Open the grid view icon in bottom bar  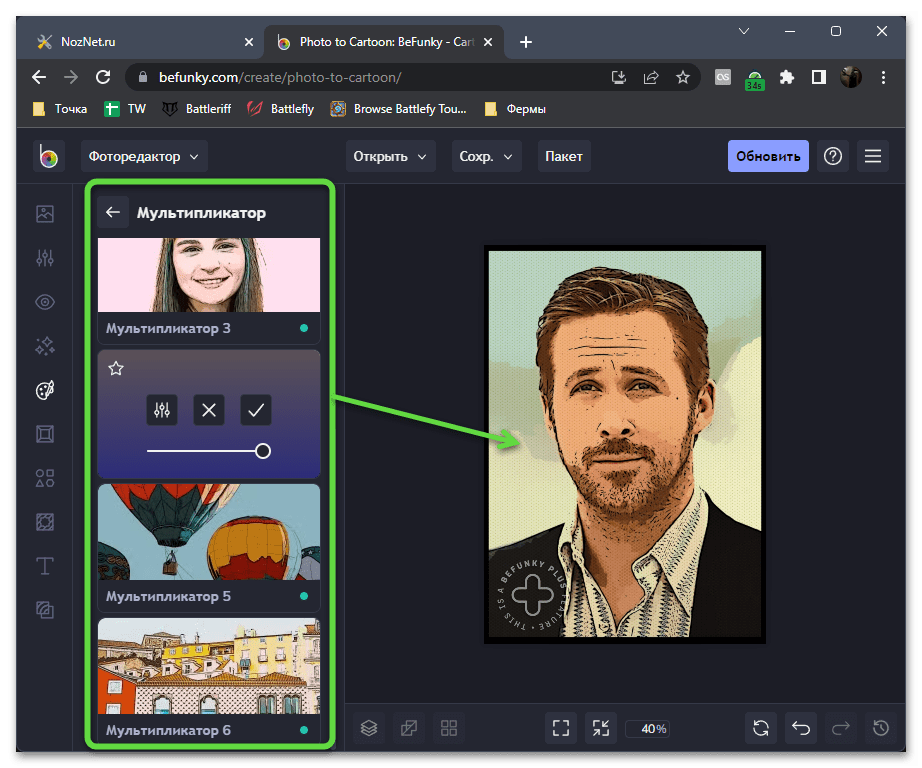pos(449,729)
